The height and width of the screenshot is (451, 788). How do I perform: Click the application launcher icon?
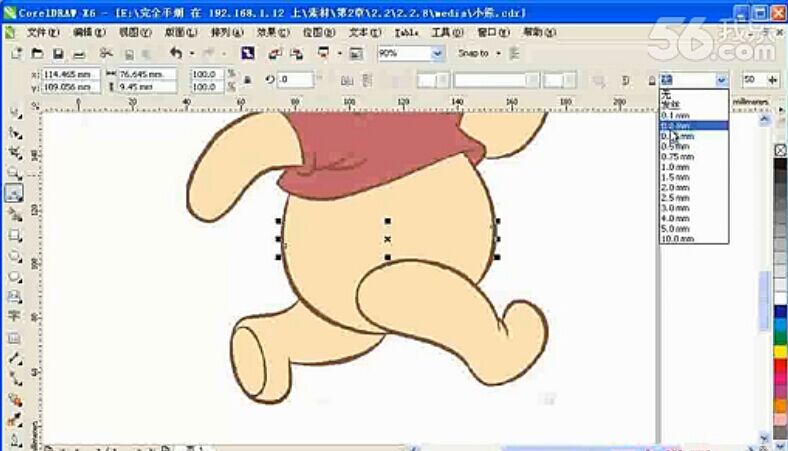[323, 53]
